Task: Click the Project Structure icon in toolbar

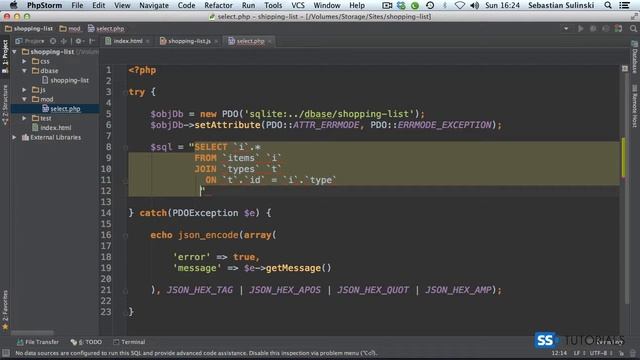Action: pyautogui.click(x=618, y=29)
